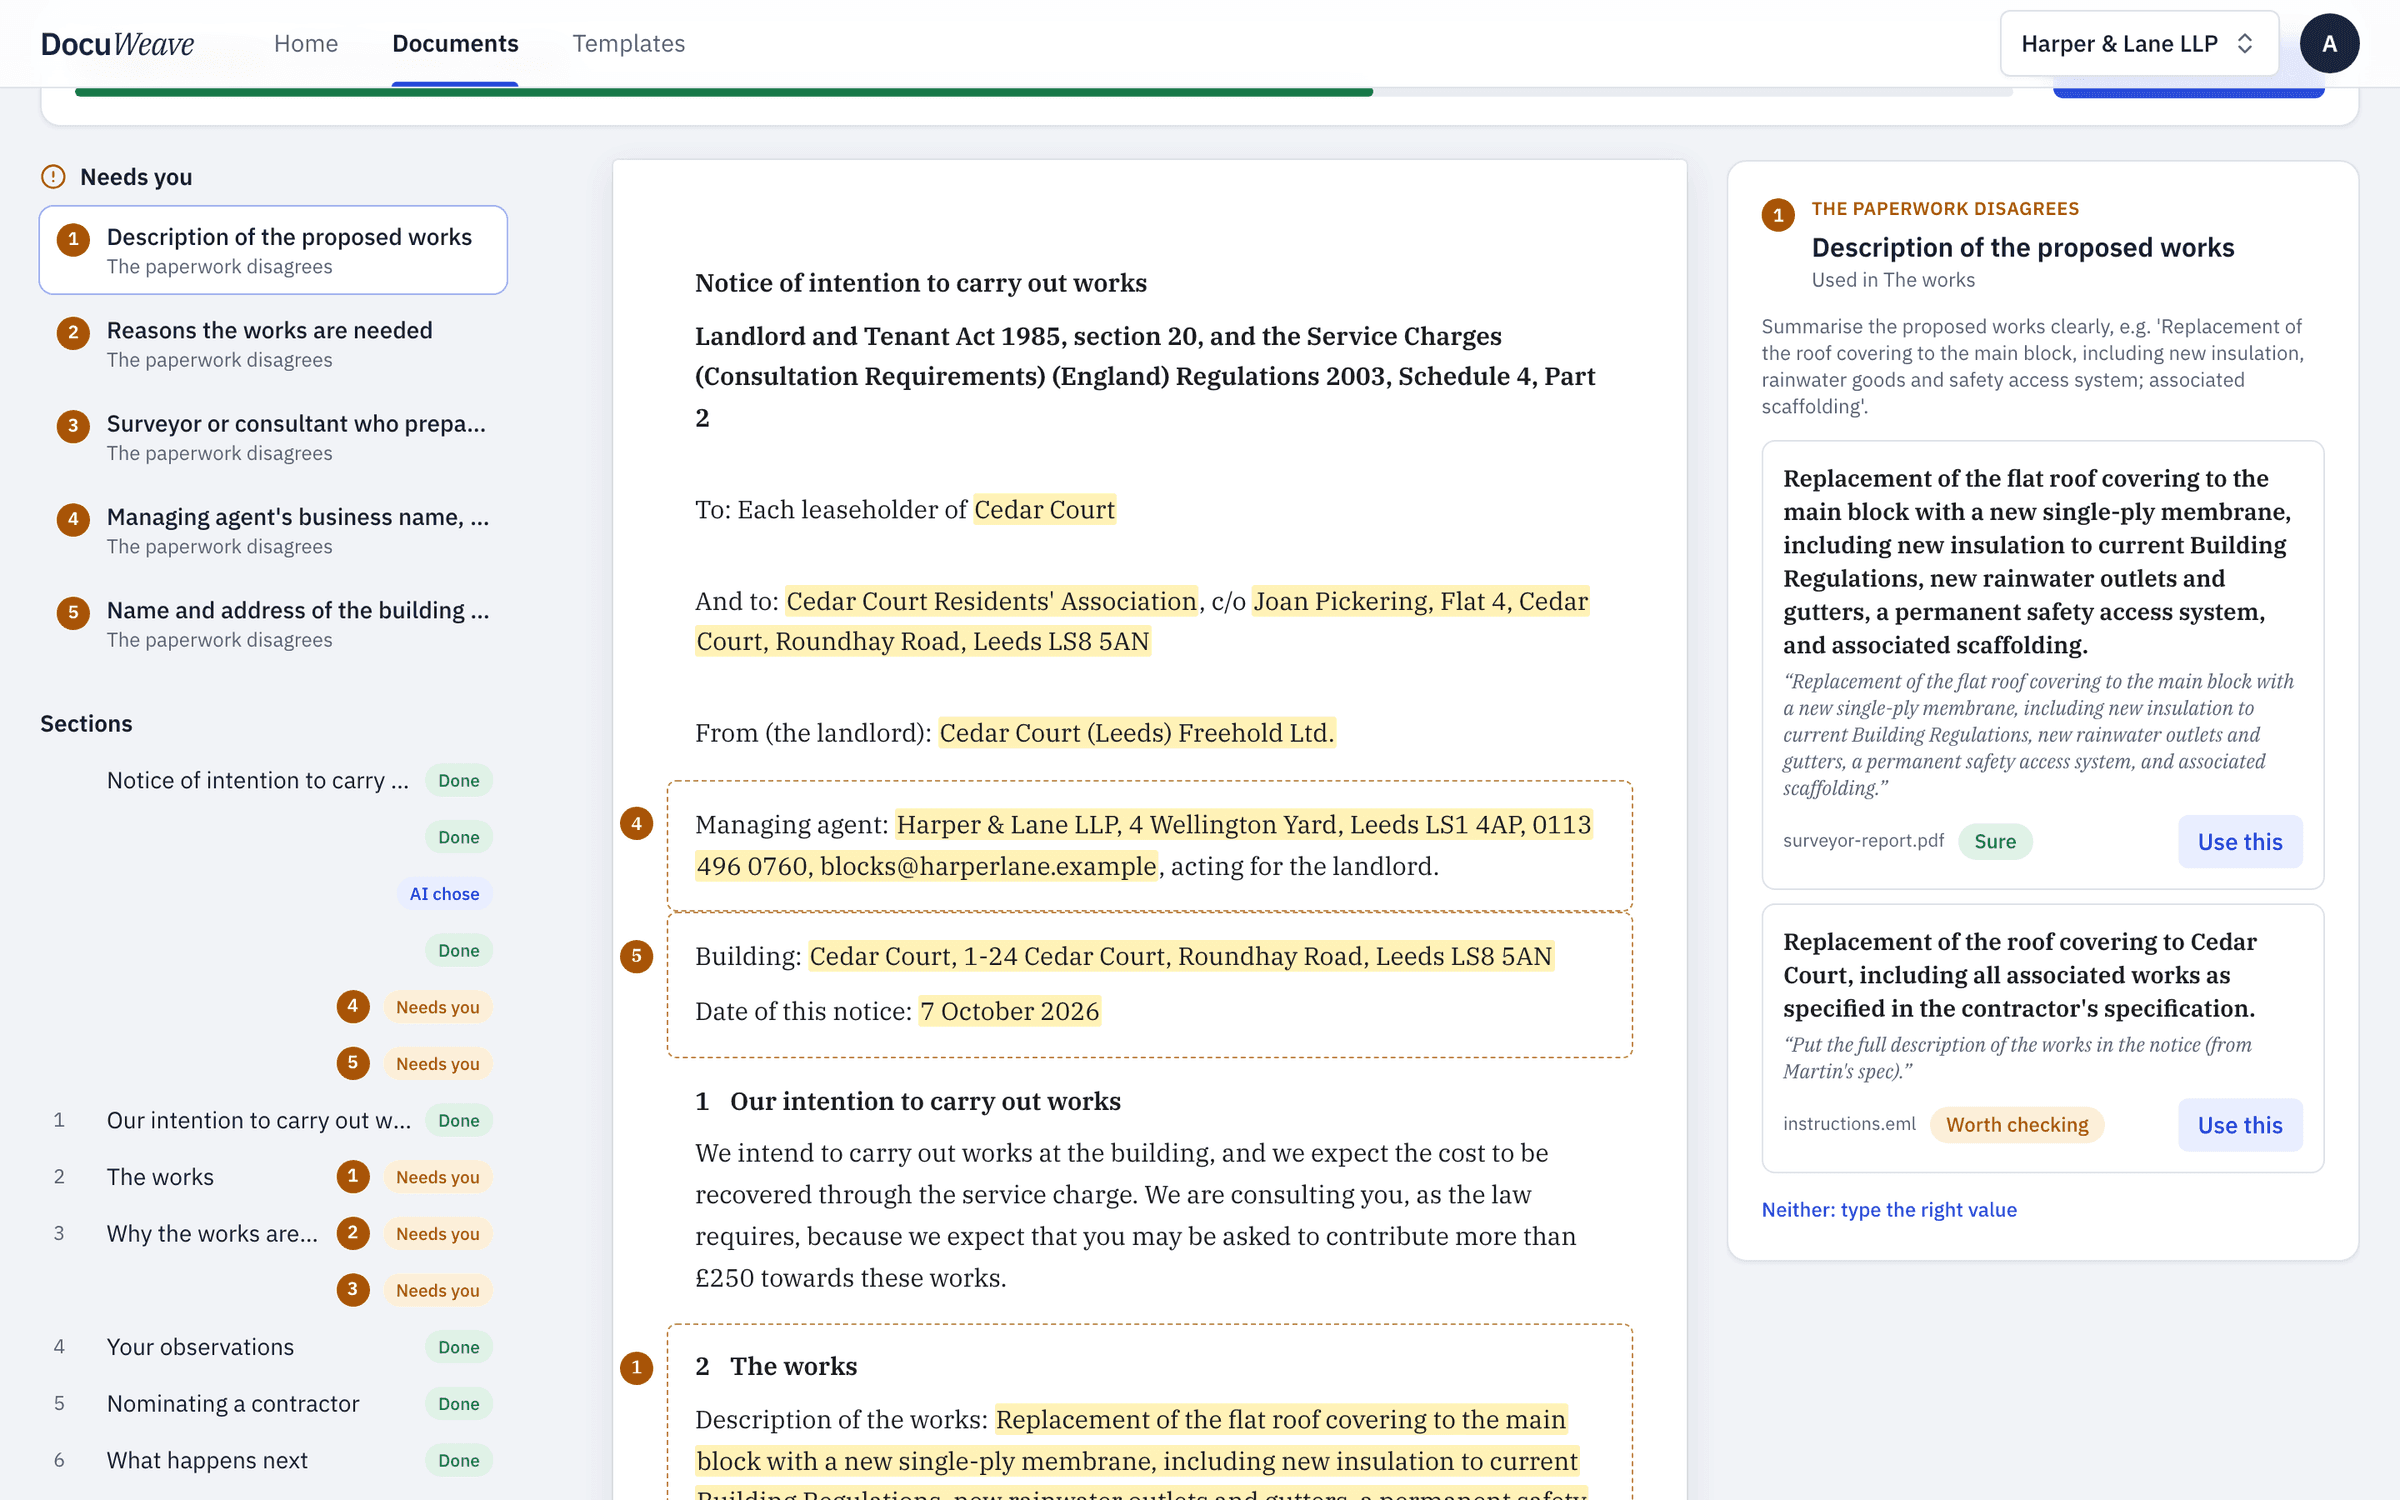Viewport: 2400px width, 1500px height.
Task: Open the Harper & Lane LLP organisation switcher
Action: pyautogui.click(x=2138, y=43)
